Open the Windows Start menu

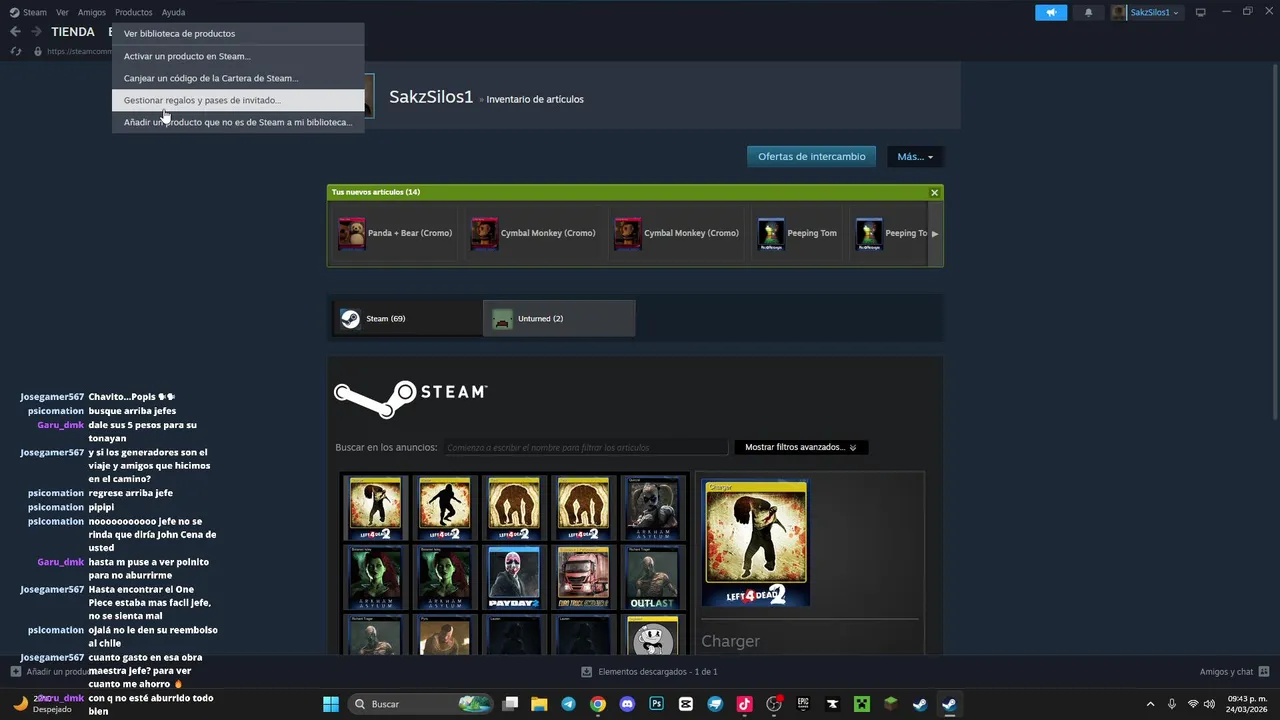point(331,704)
